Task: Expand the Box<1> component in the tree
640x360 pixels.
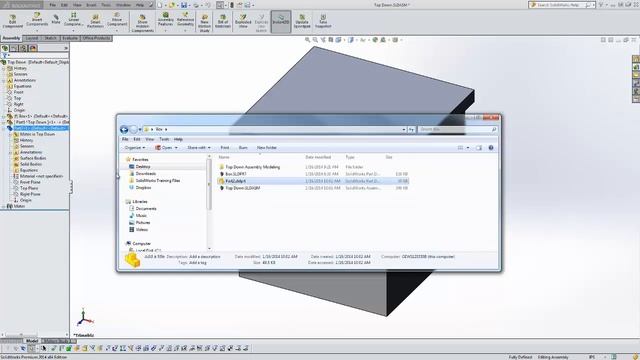Action: (4, 116)
